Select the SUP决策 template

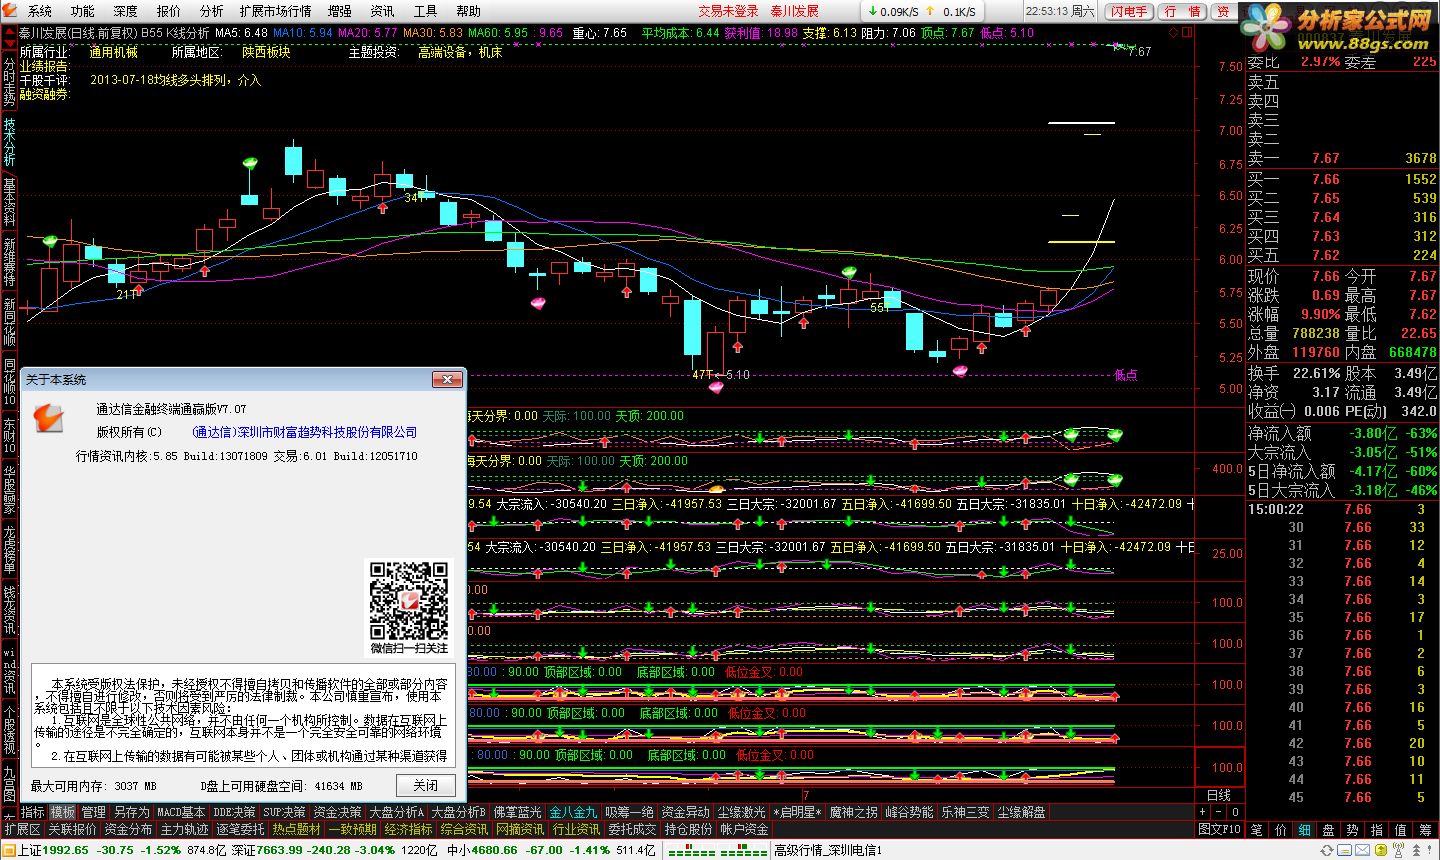tap(284, 812)
